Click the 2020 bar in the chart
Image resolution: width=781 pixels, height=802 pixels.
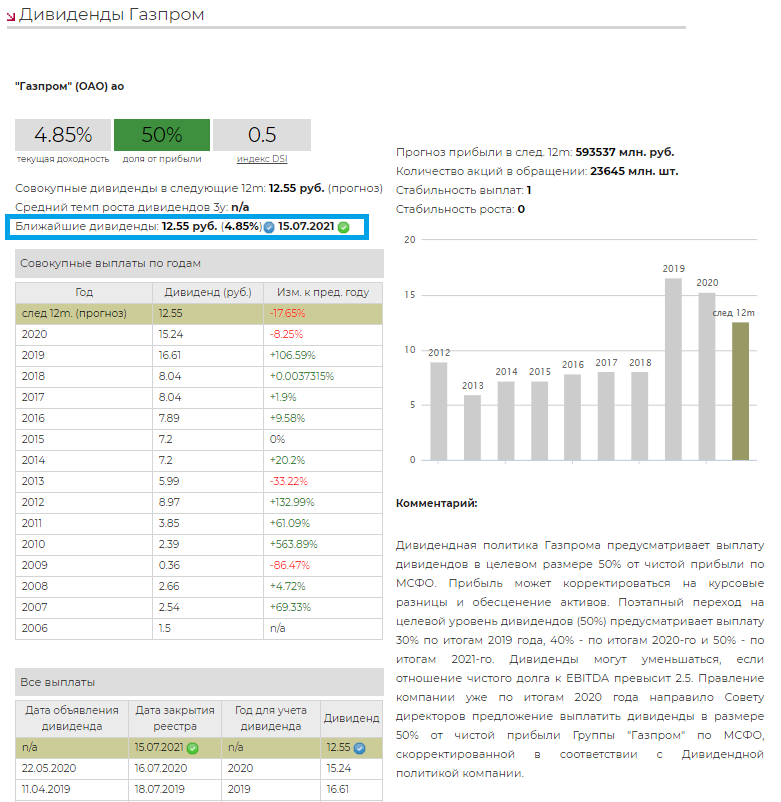click(707, 376)
